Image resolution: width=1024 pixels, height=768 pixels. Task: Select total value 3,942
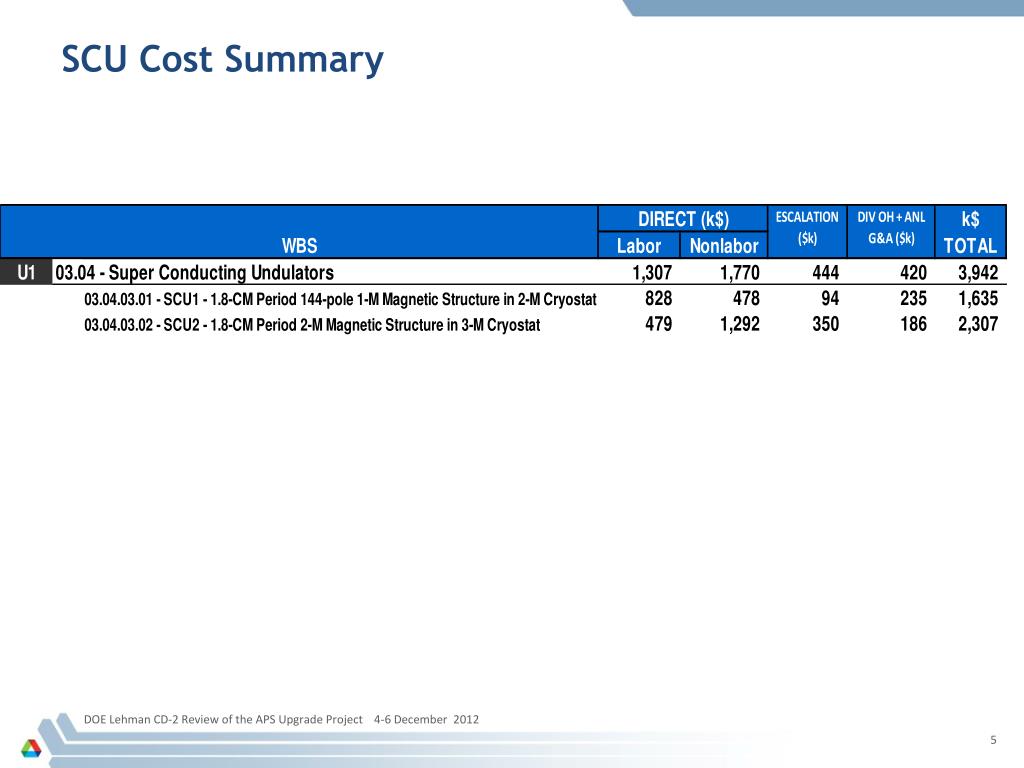tap(978, 272)
